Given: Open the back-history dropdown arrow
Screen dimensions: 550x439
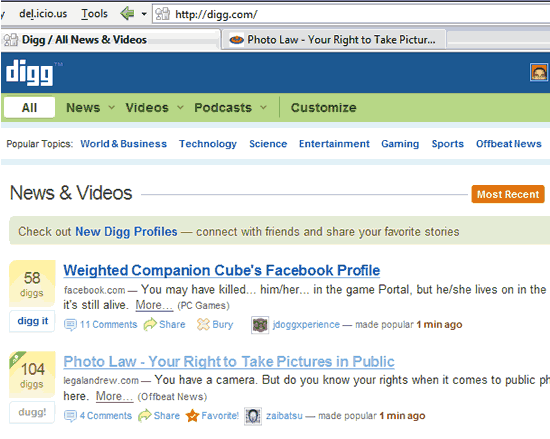Looking at the screenshot, I should (x=144, y=14).
